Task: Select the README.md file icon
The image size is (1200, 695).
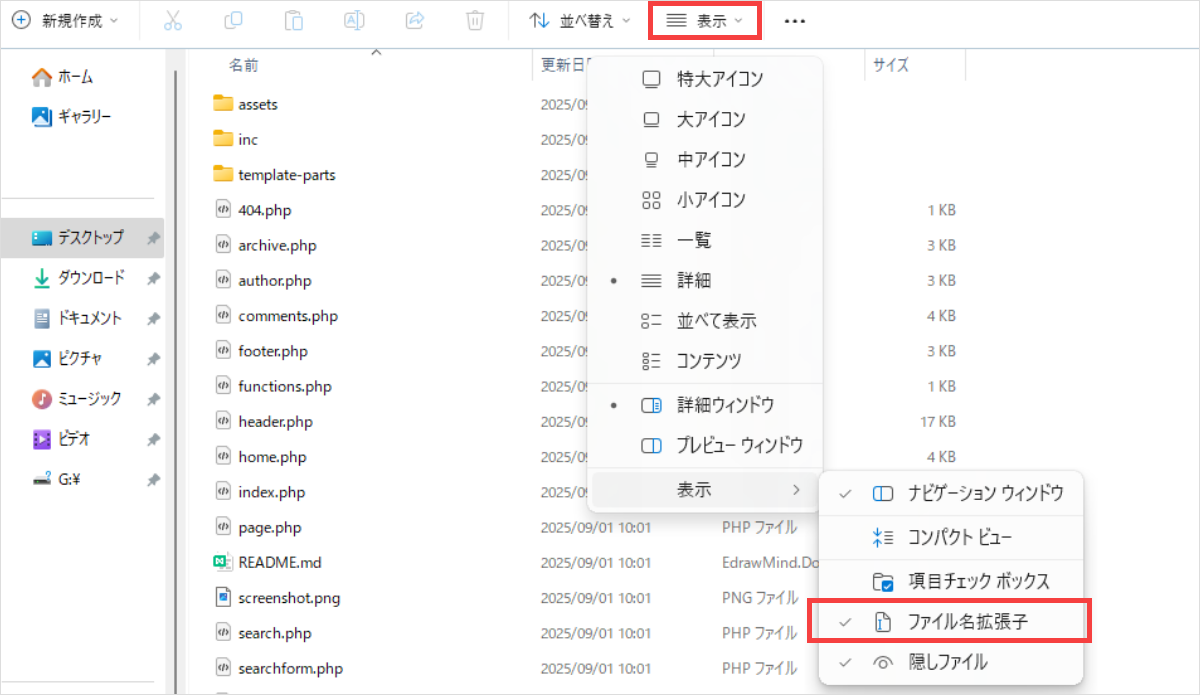Action: click(222, 562)
